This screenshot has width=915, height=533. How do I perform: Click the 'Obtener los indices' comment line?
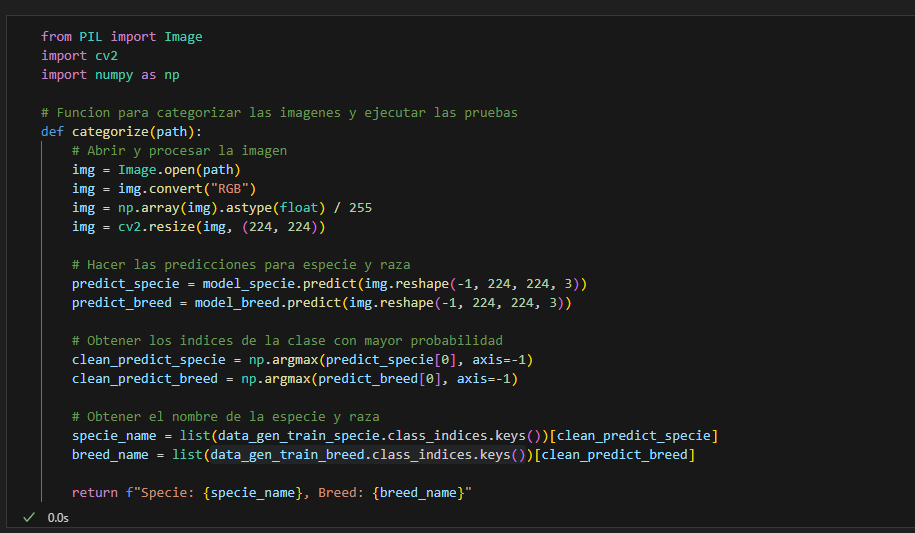pyautogui.click(x=287, y=341)
